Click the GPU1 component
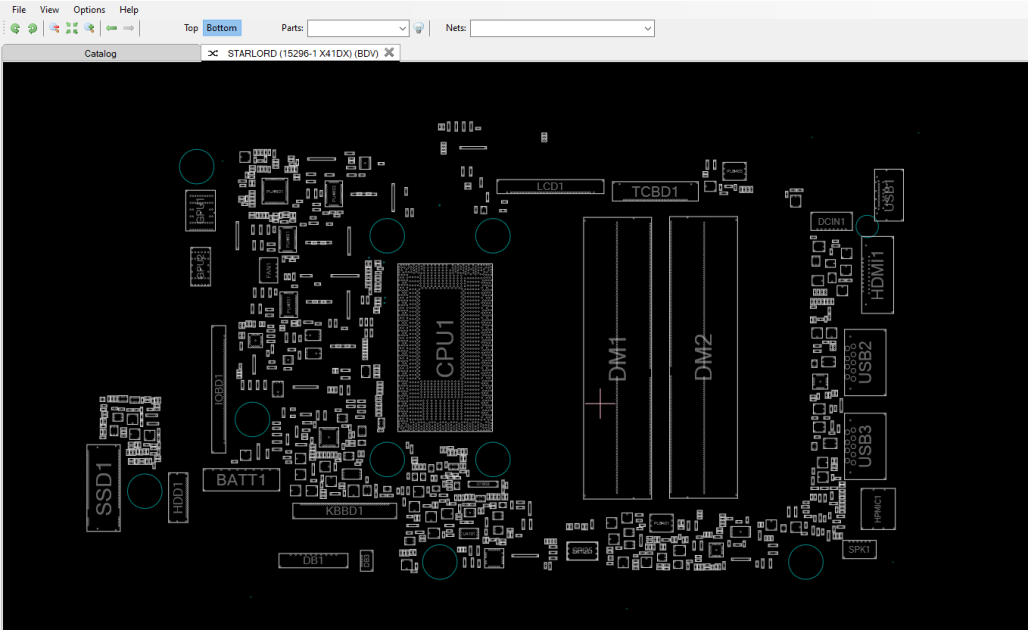Viewport: 1028px width, 630px height. (201, 210)
